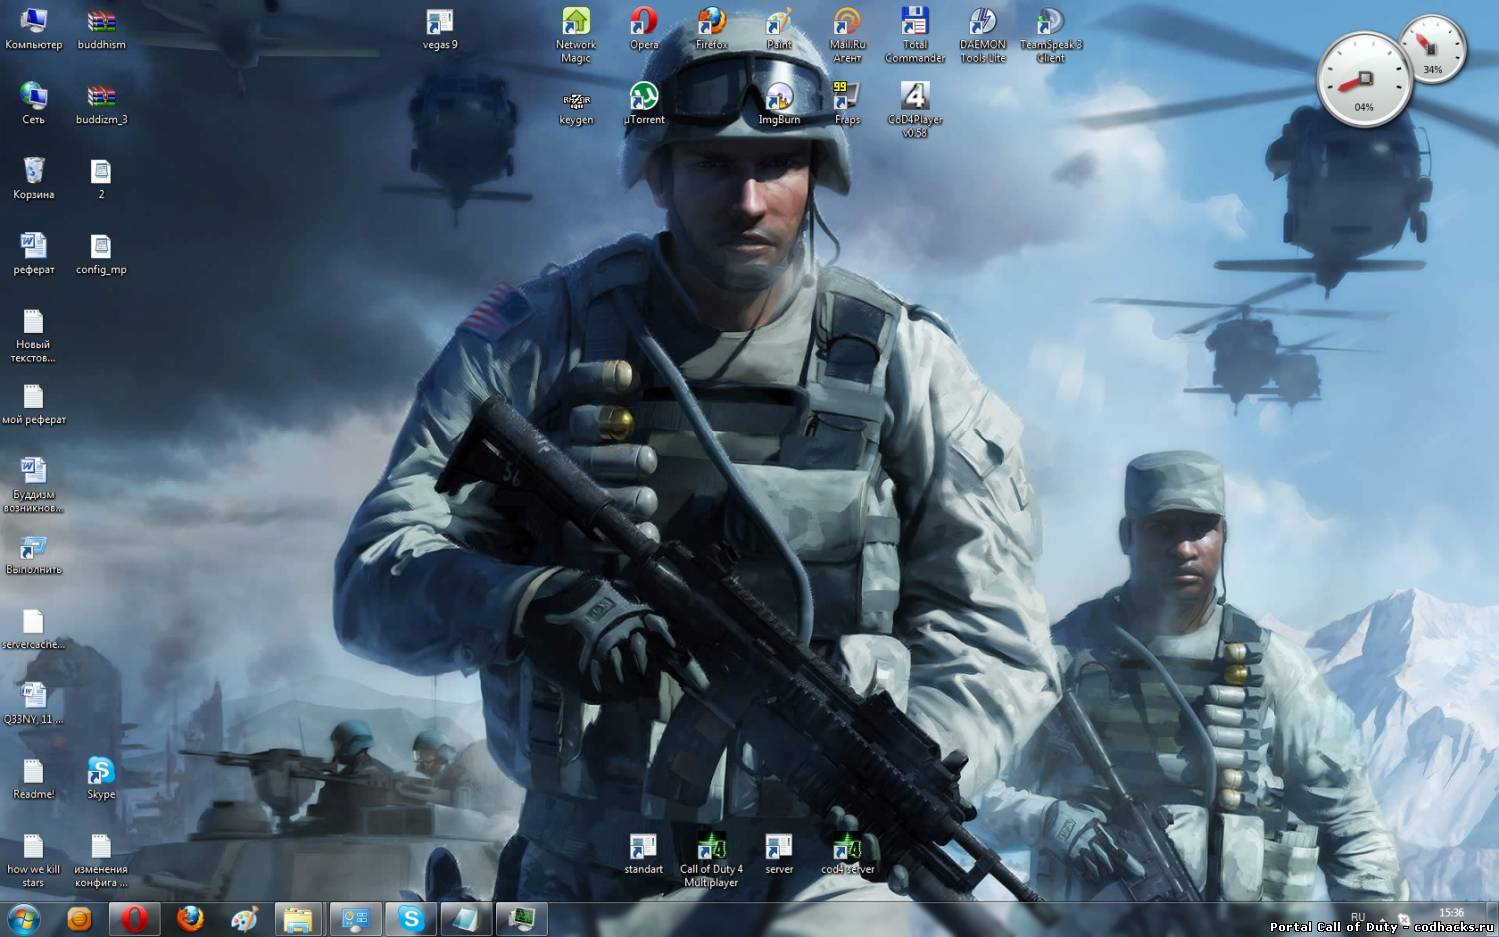Launch the Firefox desktop shortcut
The image size is (1499, 937).
point(712,28)
